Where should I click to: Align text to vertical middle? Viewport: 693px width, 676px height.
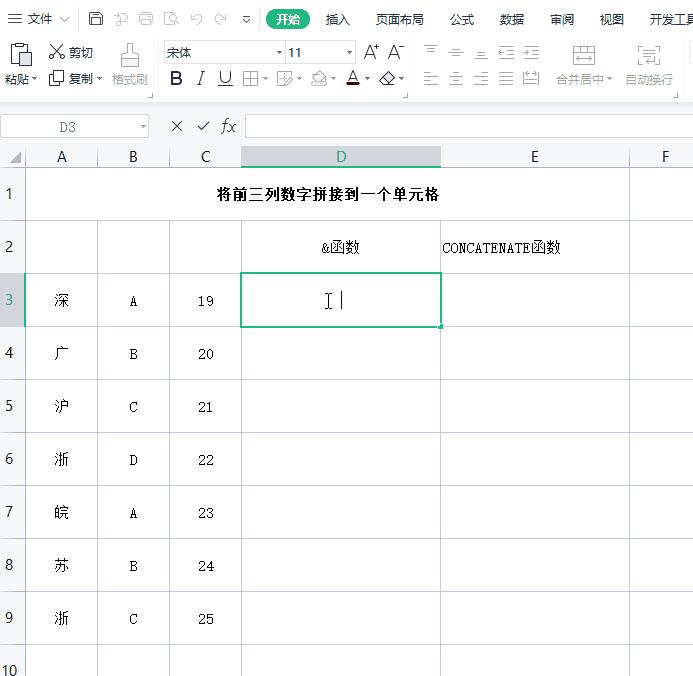point(456,52)
